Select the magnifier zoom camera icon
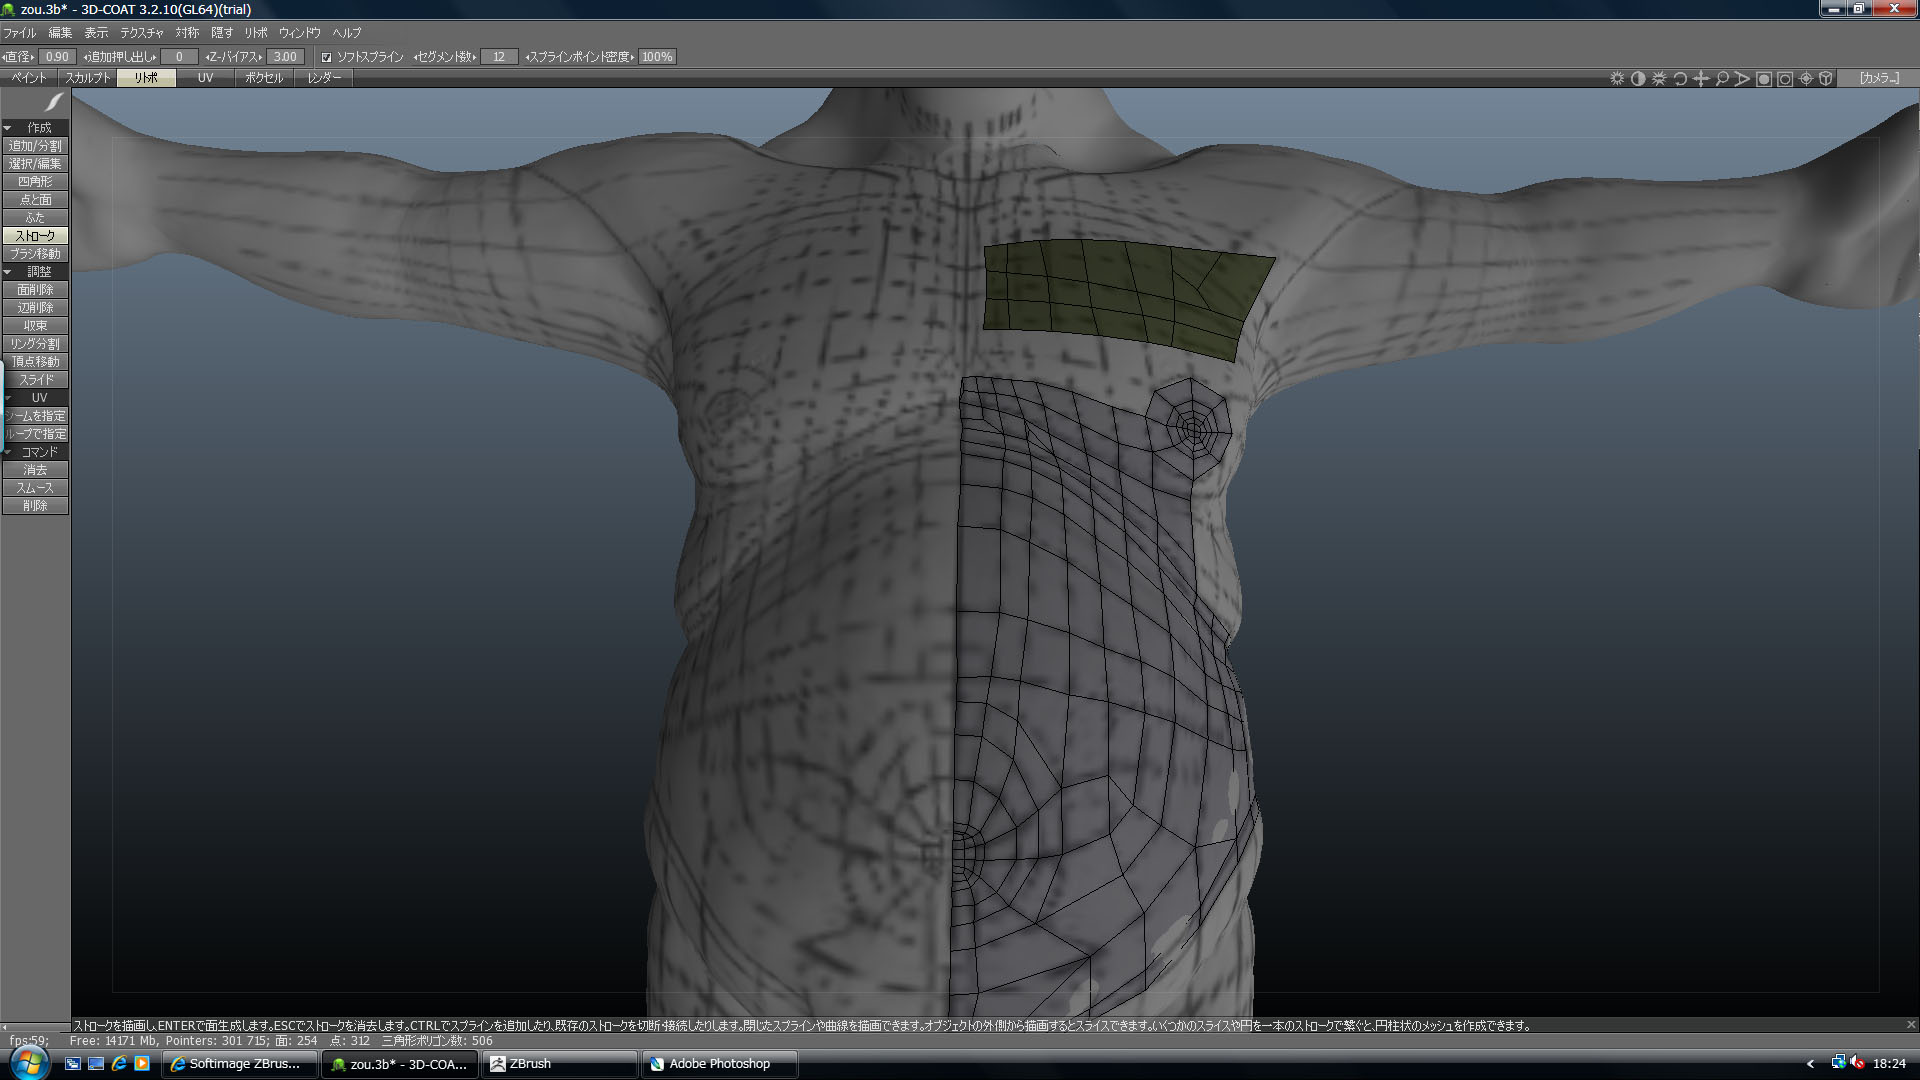 point(1722,78)
